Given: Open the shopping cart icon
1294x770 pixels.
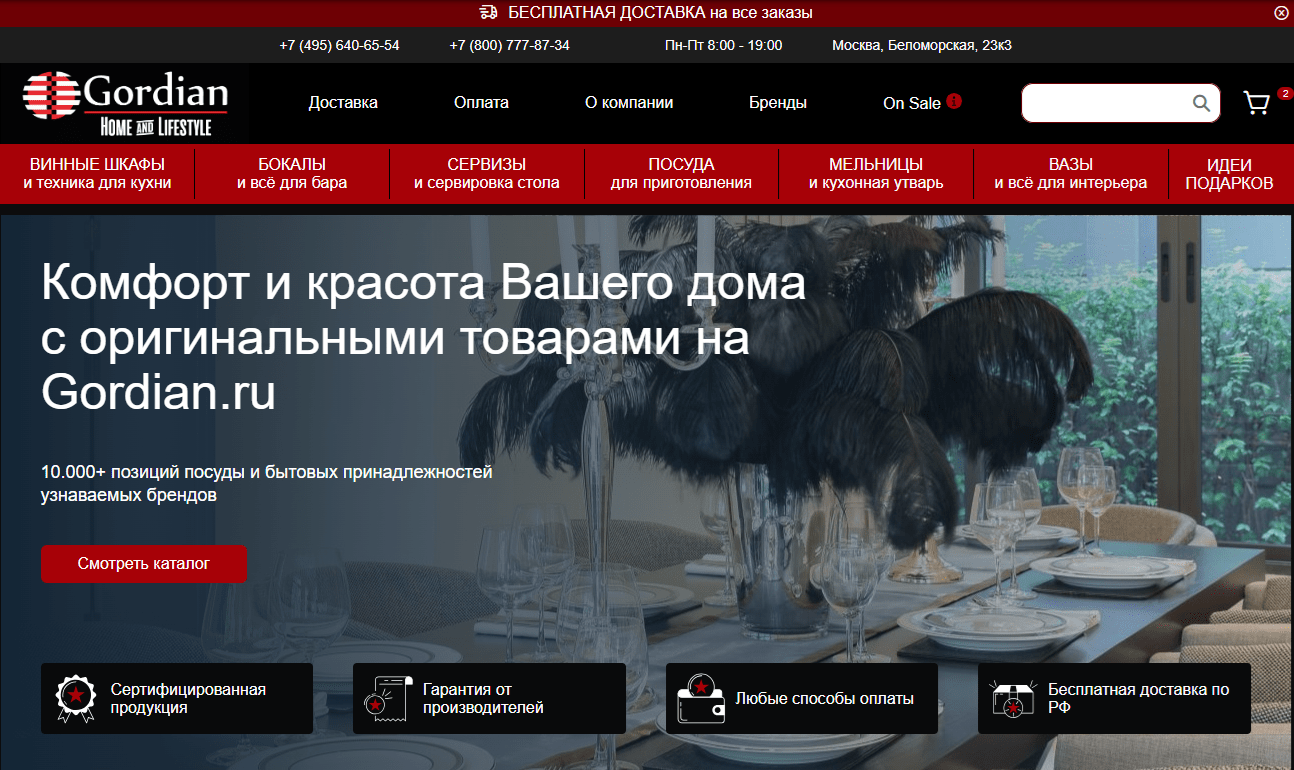Looking at the screenshot, I should click(x=1256, y=103).
